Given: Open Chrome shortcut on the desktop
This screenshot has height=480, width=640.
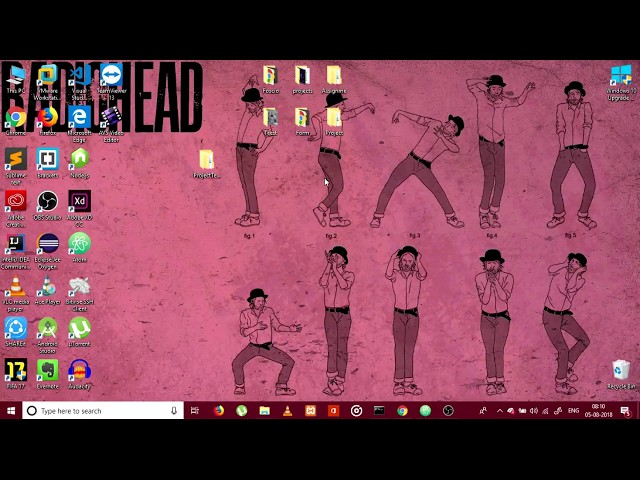Looking at the screenshot, I should pyautogui.click(x=16, y=121).
